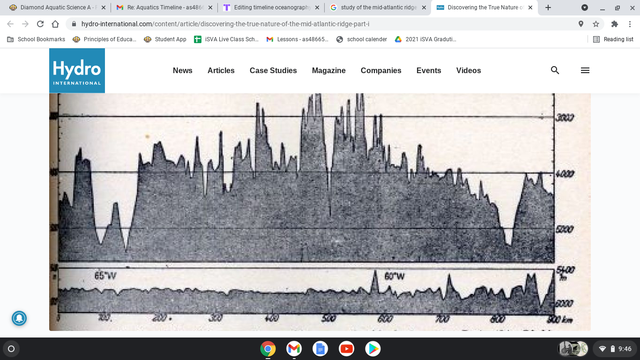Open the status tray showing 9:46

615,349
